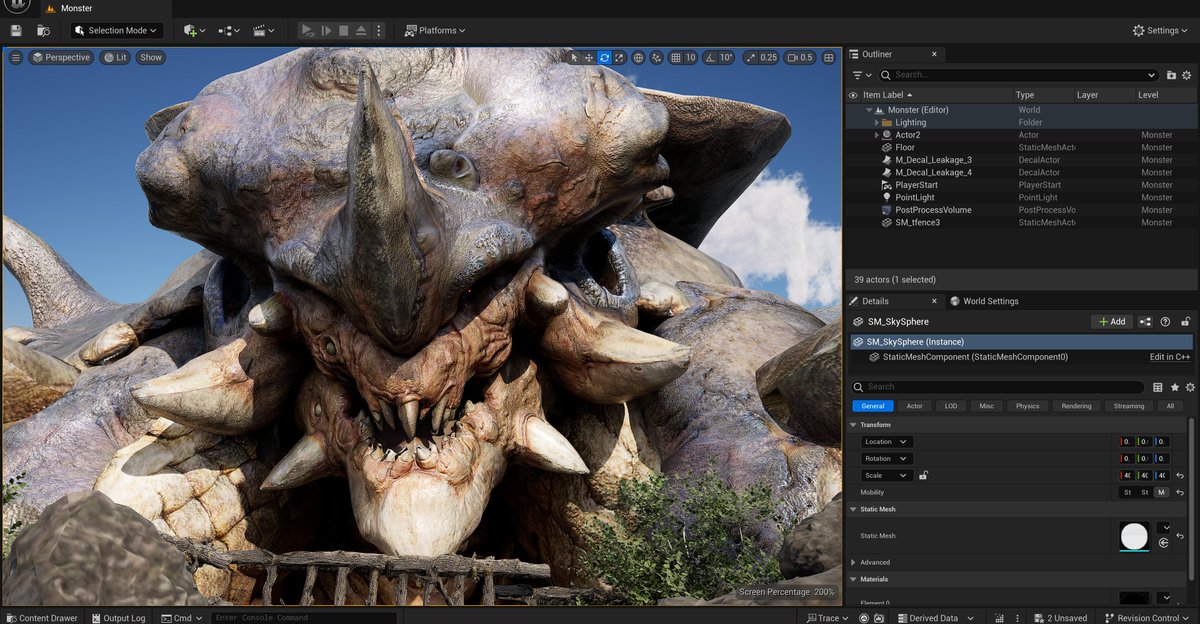This screenshot has height=624, width=1200.
Task: Open the Settings menu
Action: [1162, 31]
